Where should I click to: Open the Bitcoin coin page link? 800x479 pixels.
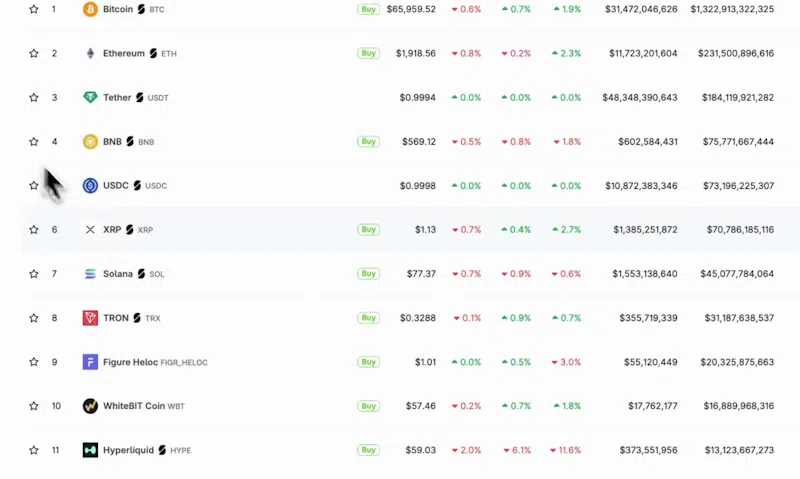[118, 9]
